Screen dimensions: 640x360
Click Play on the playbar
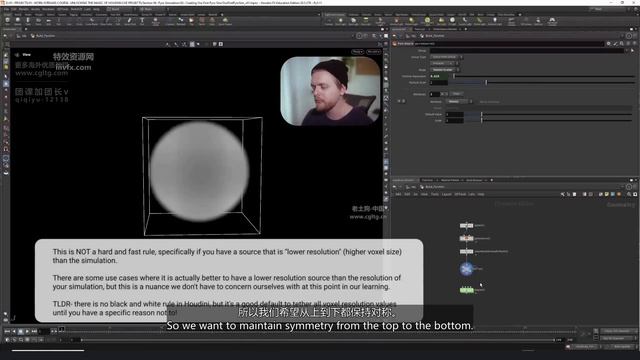[x=27, y=331]
